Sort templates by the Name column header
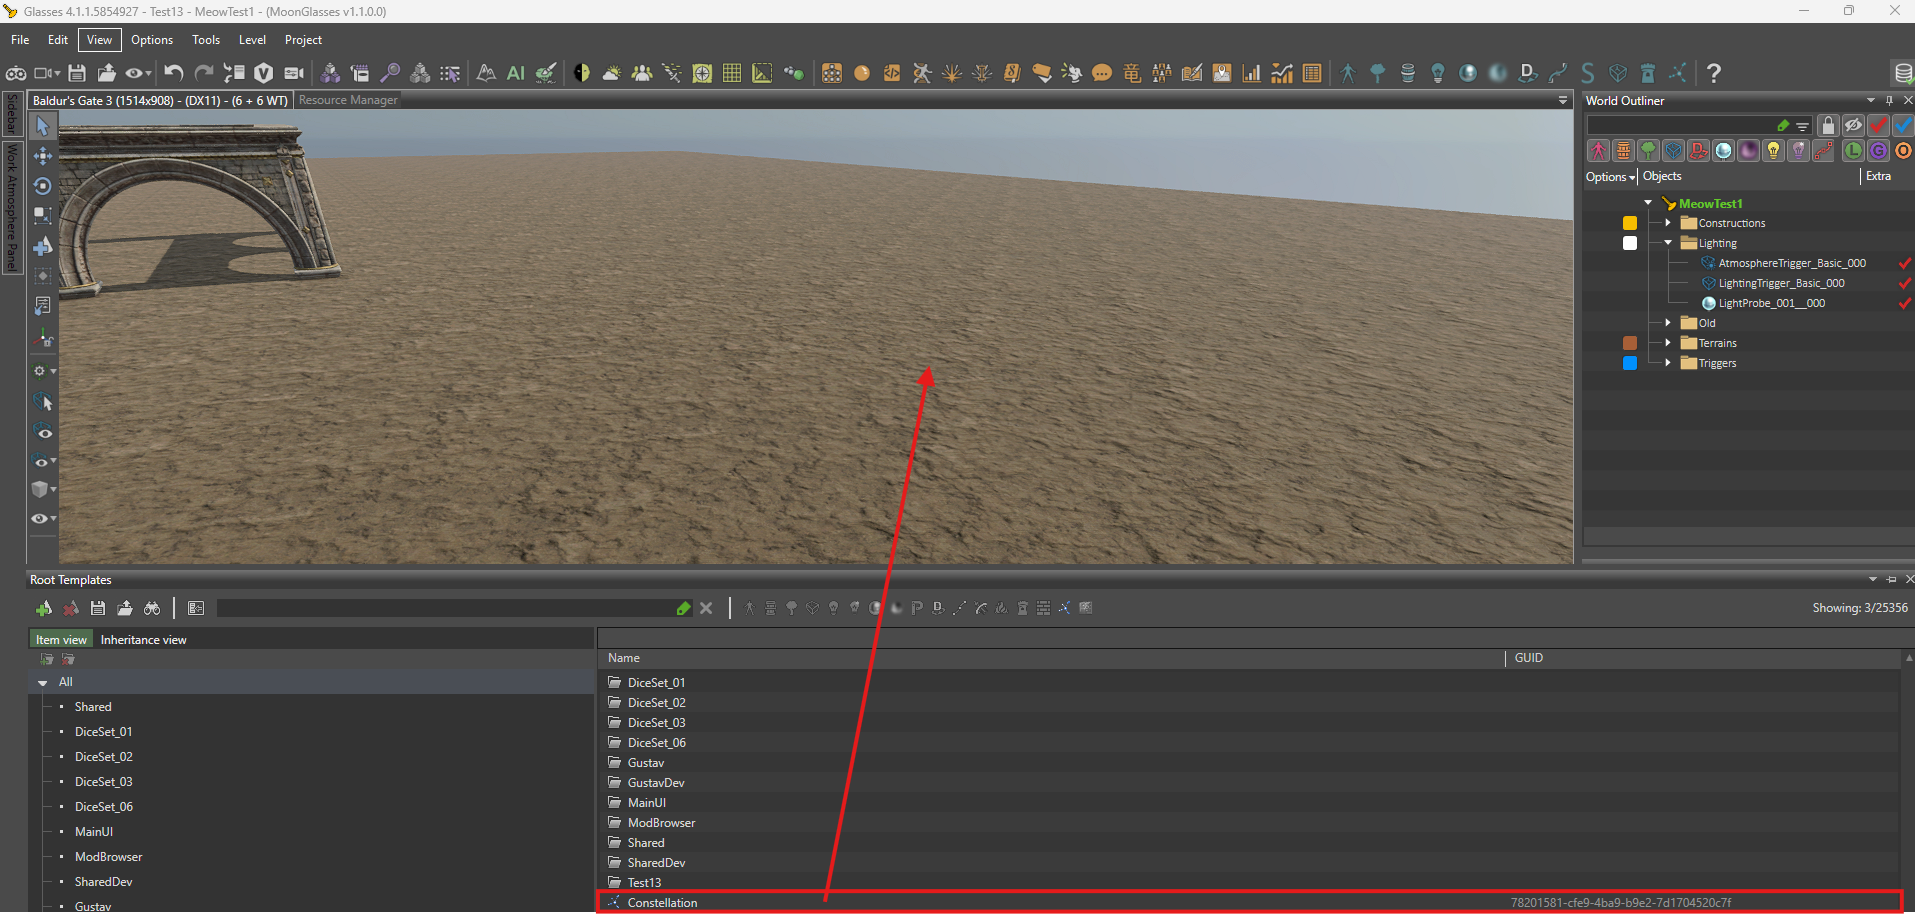Image resolution: width=1915 pixels, height=914 pixels. click(x=624, y=658)
